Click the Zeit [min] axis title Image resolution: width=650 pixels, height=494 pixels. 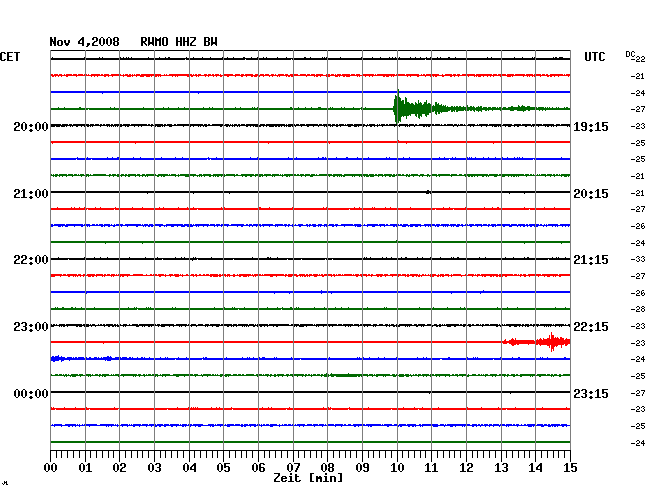pyautogui.click(x=308, y=478)
